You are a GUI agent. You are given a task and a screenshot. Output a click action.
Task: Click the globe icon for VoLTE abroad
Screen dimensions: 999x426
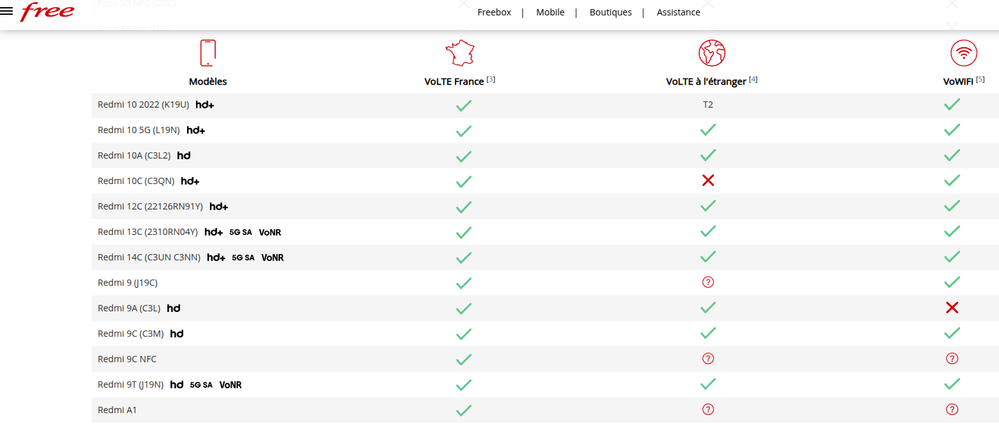pyautogui.click(x=712, y=53)
